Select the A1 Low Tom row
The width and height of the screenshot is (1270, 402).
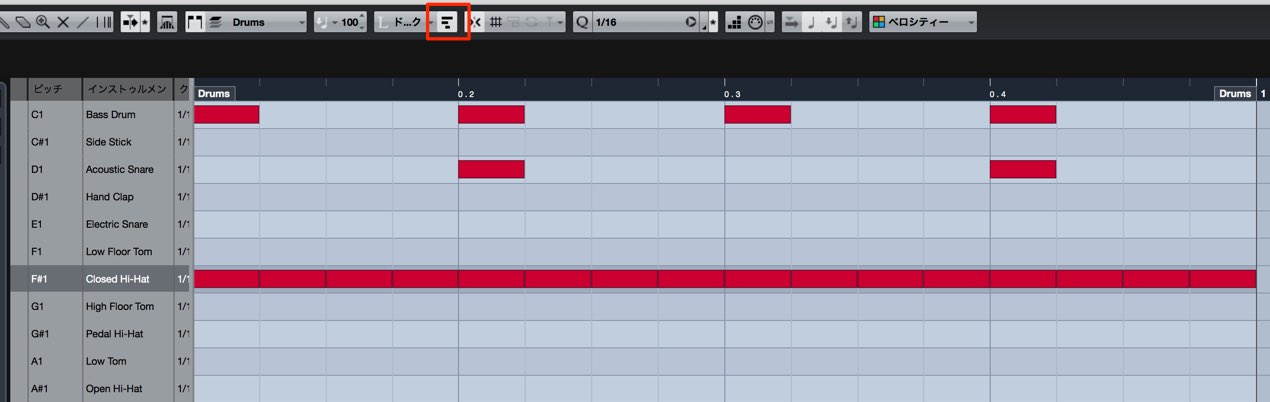(100, 361)
